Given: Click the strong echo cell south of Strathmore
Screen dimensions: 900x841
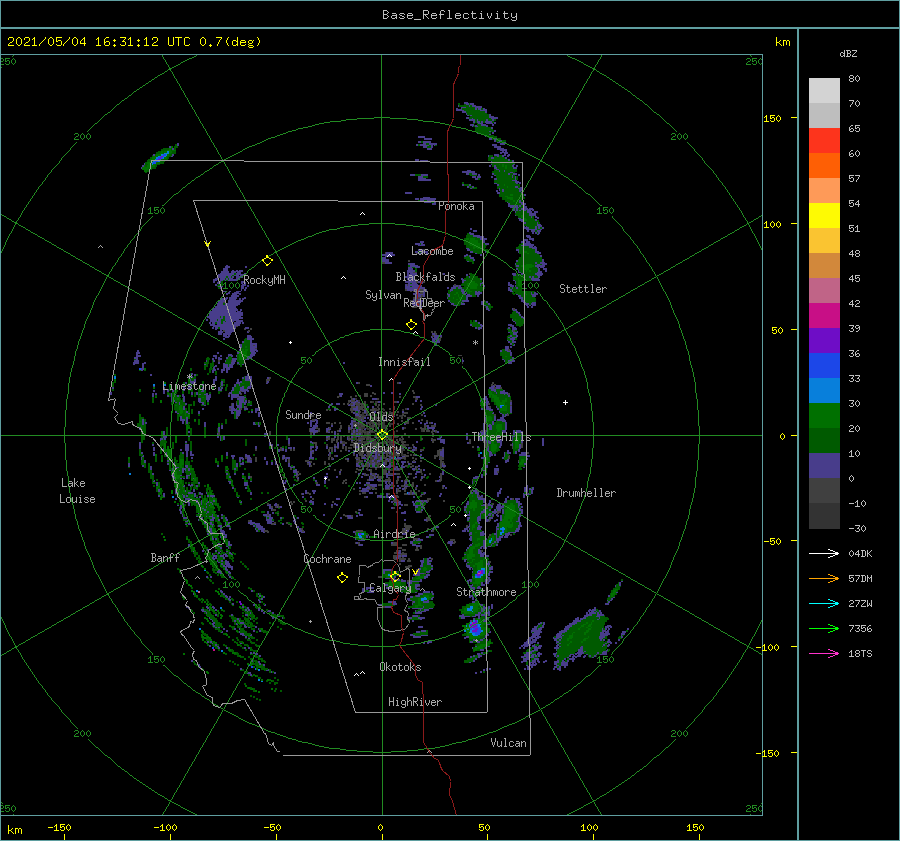Looking at the screenshot, I should [x=475, y=629].
